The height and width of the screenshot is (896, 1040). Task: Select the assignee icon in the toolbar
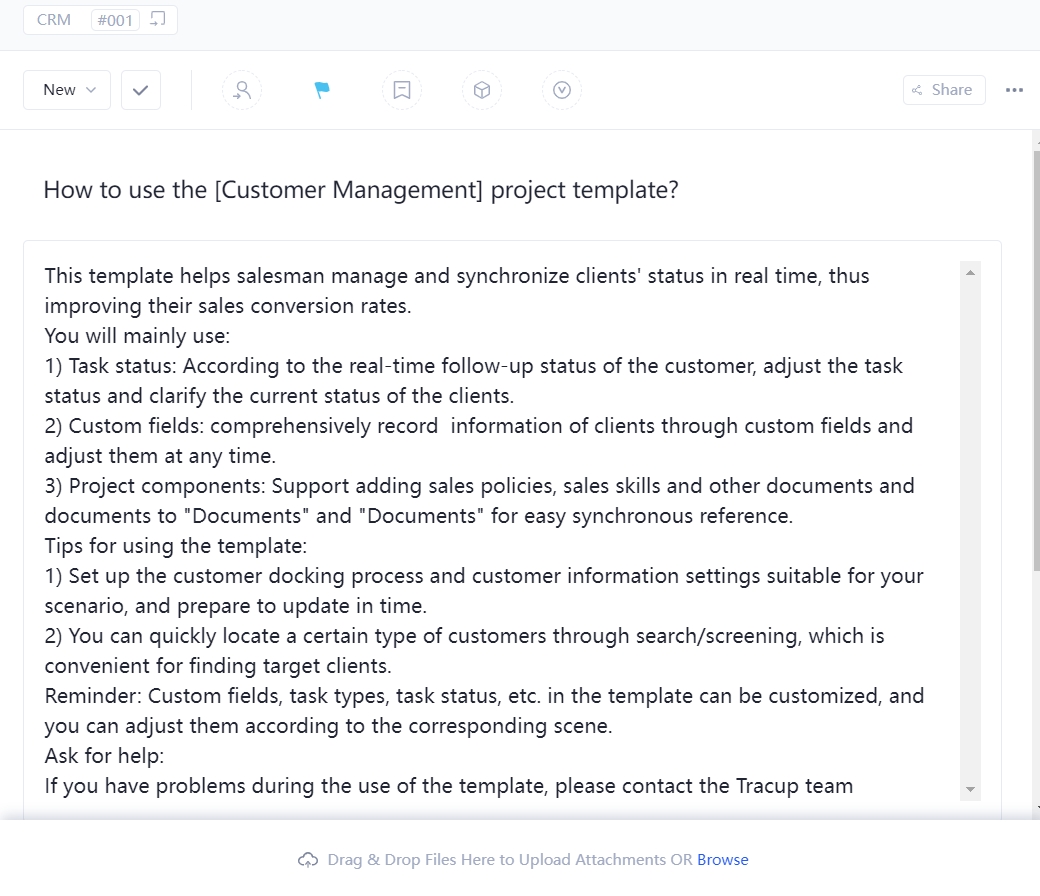coord(242,89)
